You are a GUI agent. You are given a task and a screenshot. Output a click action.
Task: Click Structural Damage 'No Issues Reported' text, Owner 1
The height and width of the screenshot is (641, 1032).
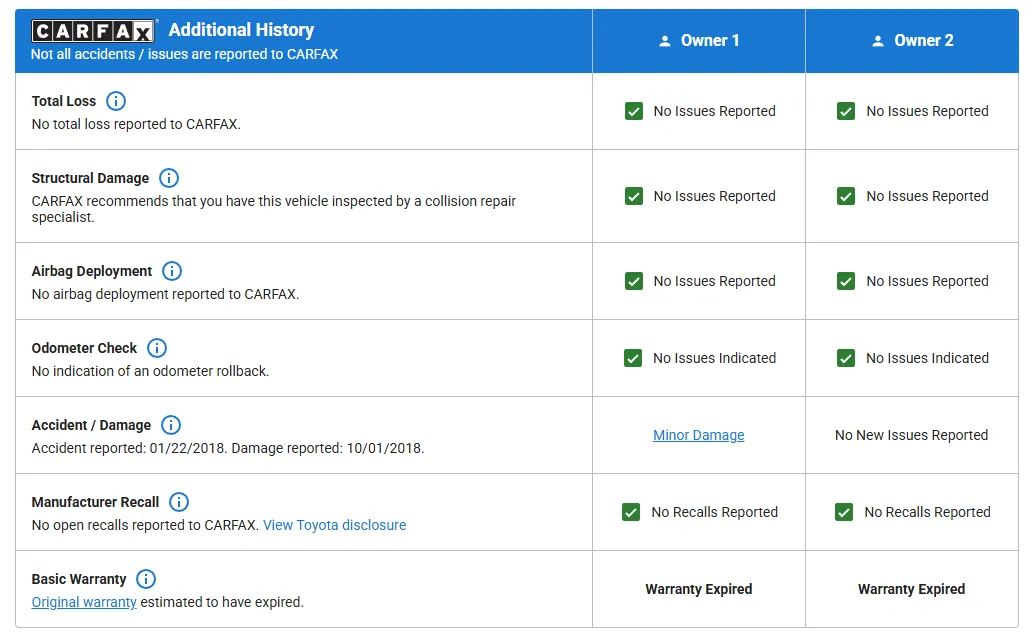click(x=715, y=196)
